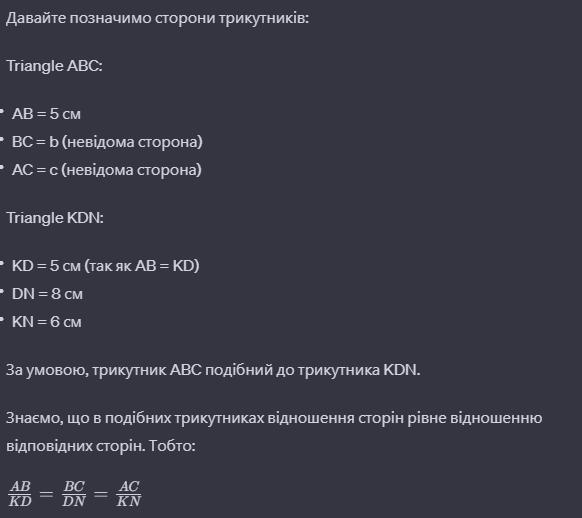Click the 'BC = b (невідома сторона)' line
The image size is (582, 518).
[x=107, y=142]
